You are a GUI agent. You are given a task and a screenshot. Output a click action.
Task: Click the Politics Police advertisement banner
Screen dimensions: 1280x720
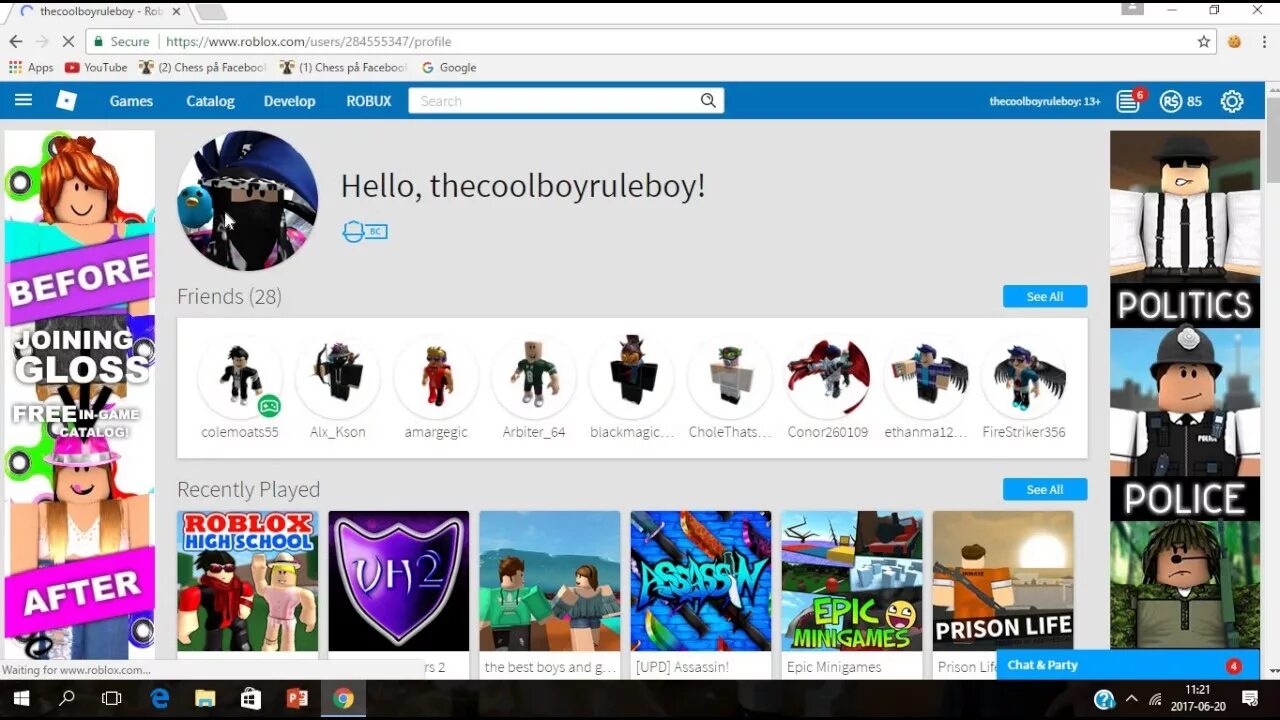coord(1185,390)
